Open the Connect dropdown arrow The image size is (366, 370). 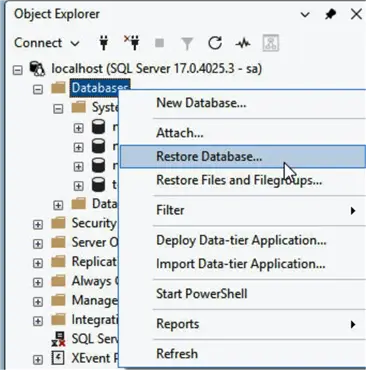(x=75, y=43)
